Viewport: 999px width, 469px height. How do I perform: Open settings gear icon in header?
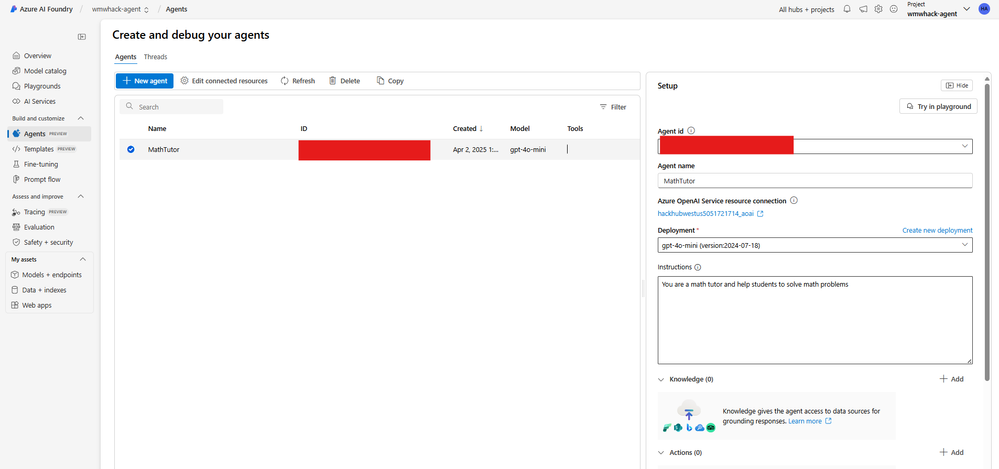(878, 10)
